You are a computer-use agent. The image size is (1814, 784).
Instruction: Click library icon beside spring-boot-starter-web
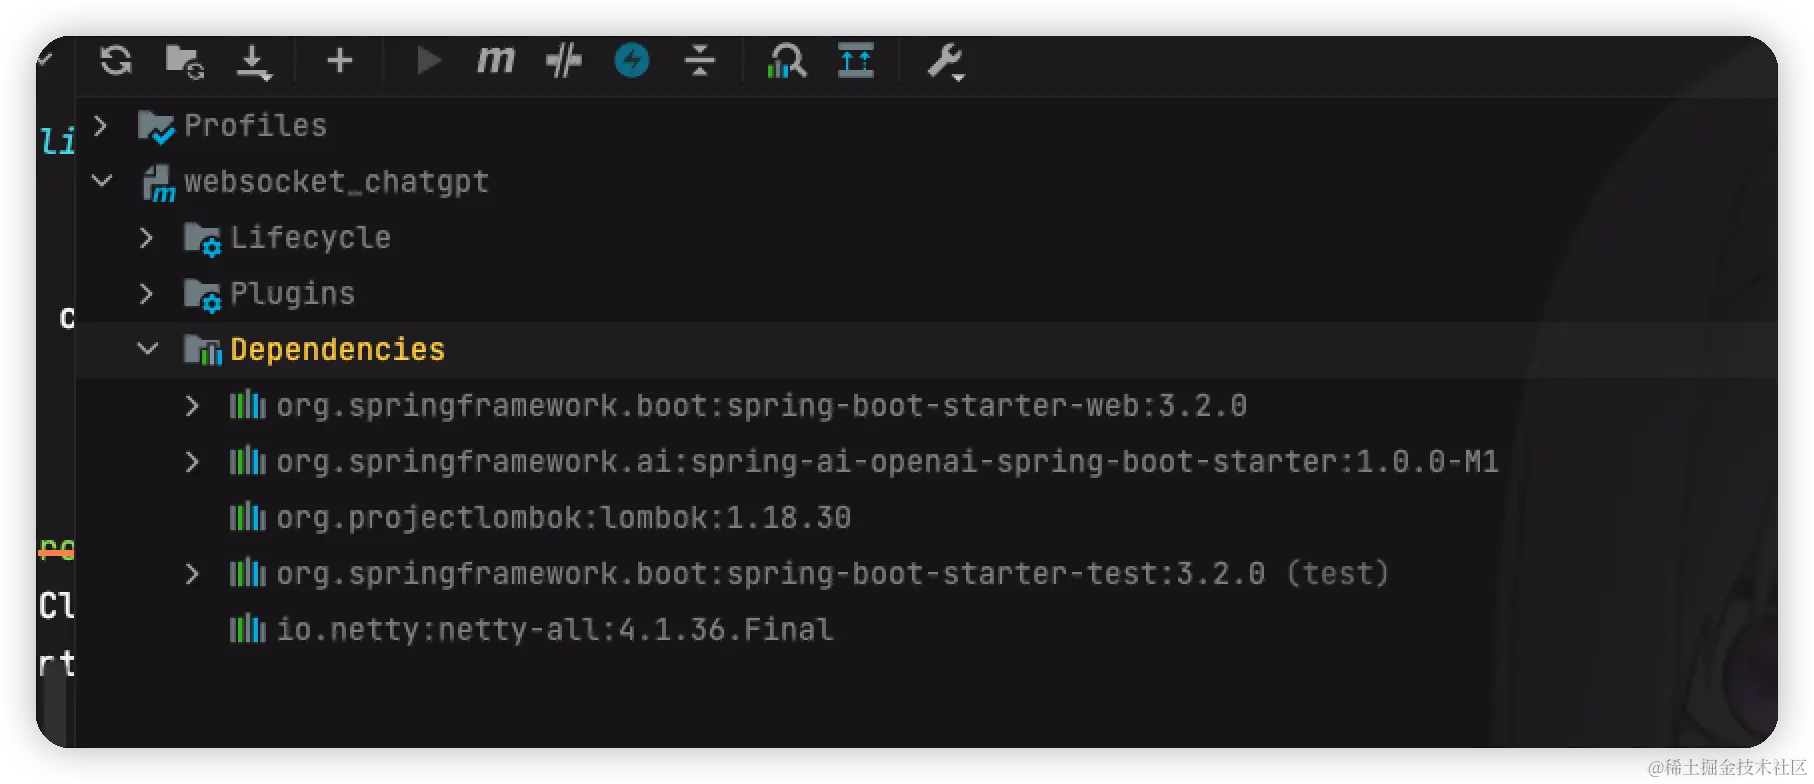pos(247,405)
